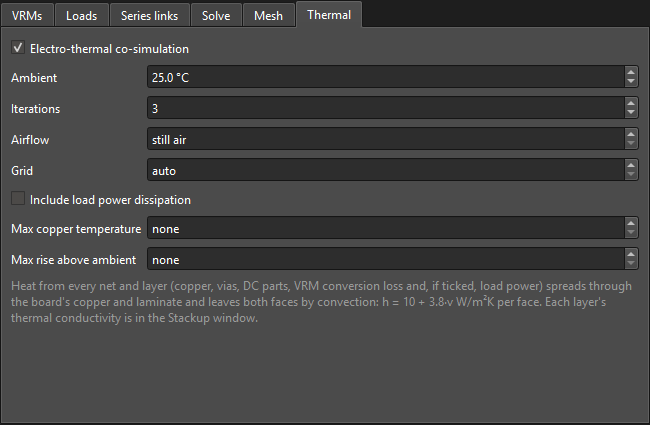
Task: Click the heat convection help description text
Action: 322,302
